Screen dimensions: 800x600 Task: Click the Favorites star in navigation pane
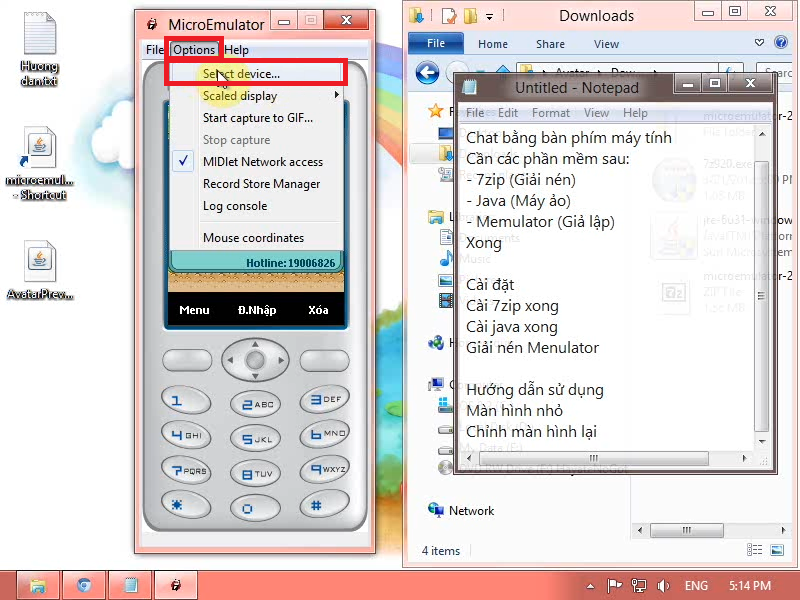(435, 111)
